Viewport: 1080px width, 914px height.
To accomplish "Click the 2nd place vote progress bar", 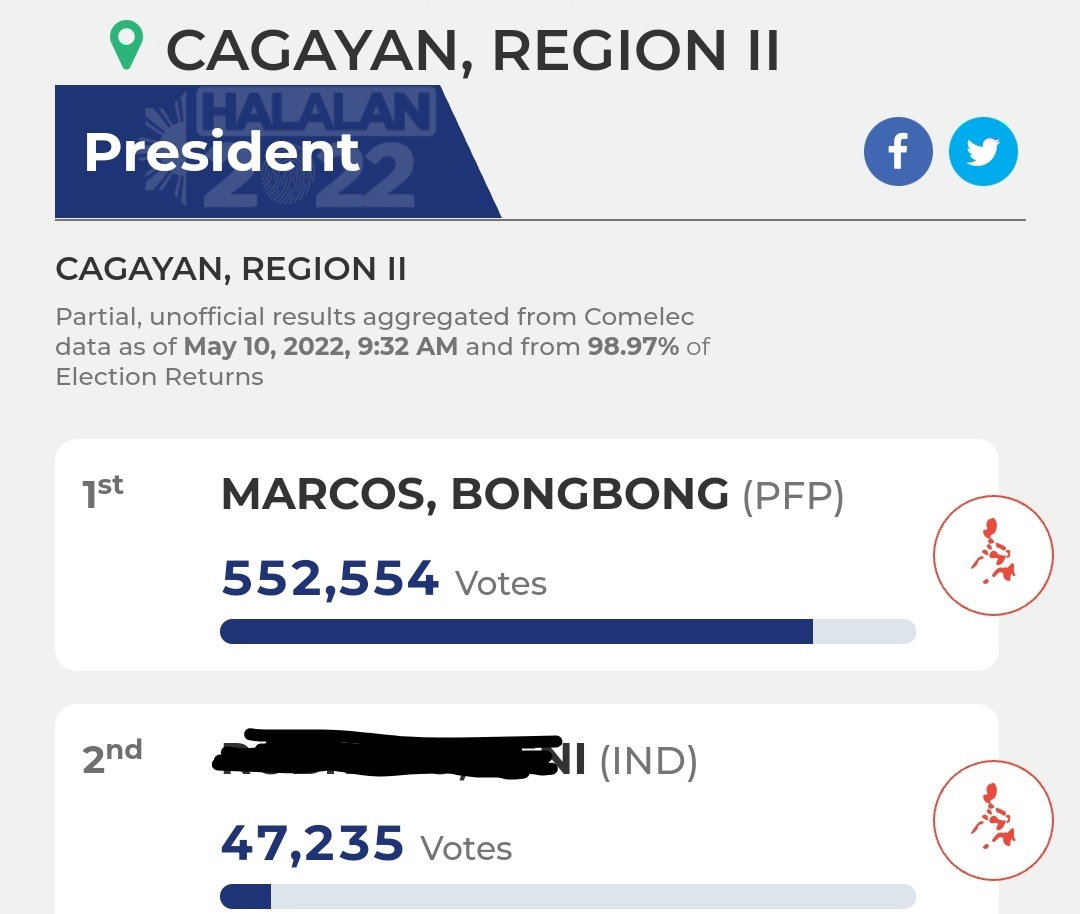I will pos(568,897).
